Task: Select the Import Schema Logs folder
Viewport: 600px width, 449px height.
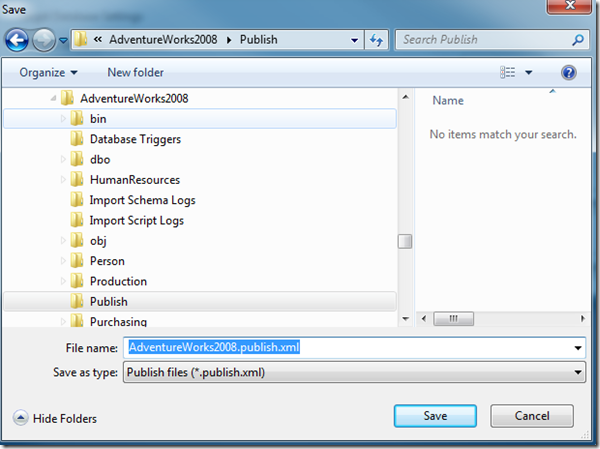Action: 142,200
